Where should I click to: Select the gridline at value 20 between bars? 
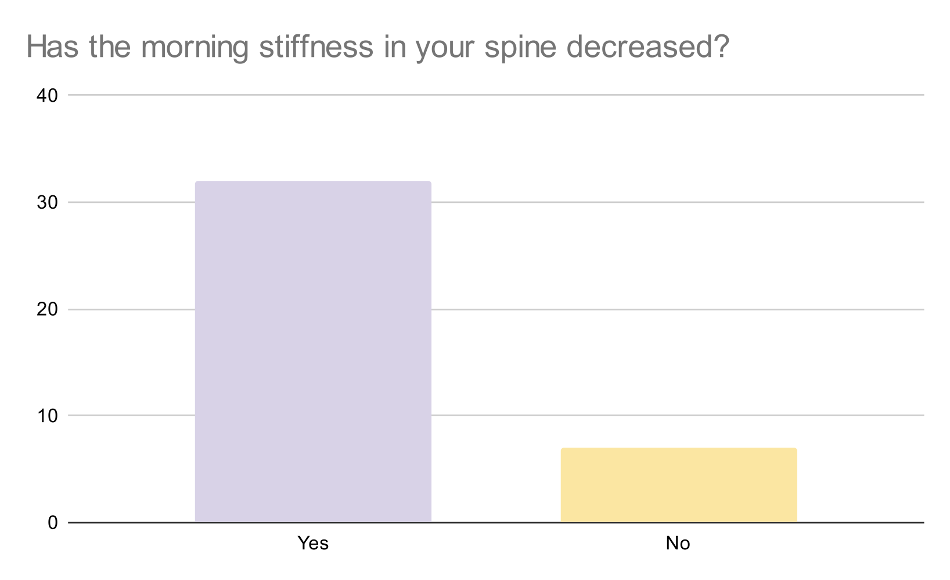[495, 309]
